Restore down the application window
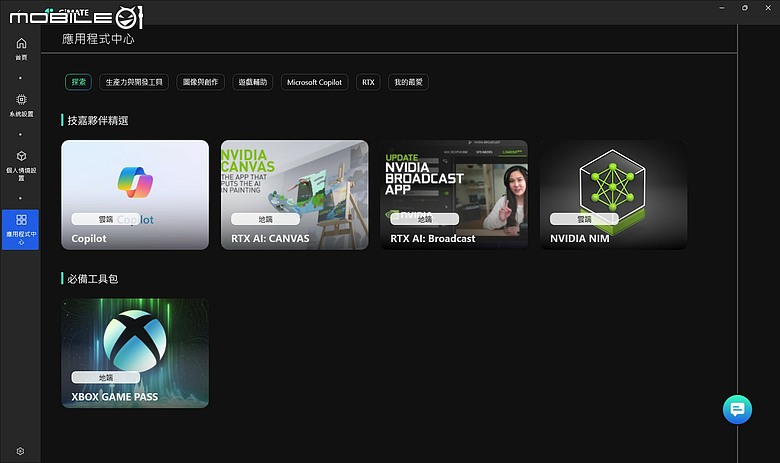Image resolution: width=780 pixels, height=463 pixels. [x=745, y=8]
